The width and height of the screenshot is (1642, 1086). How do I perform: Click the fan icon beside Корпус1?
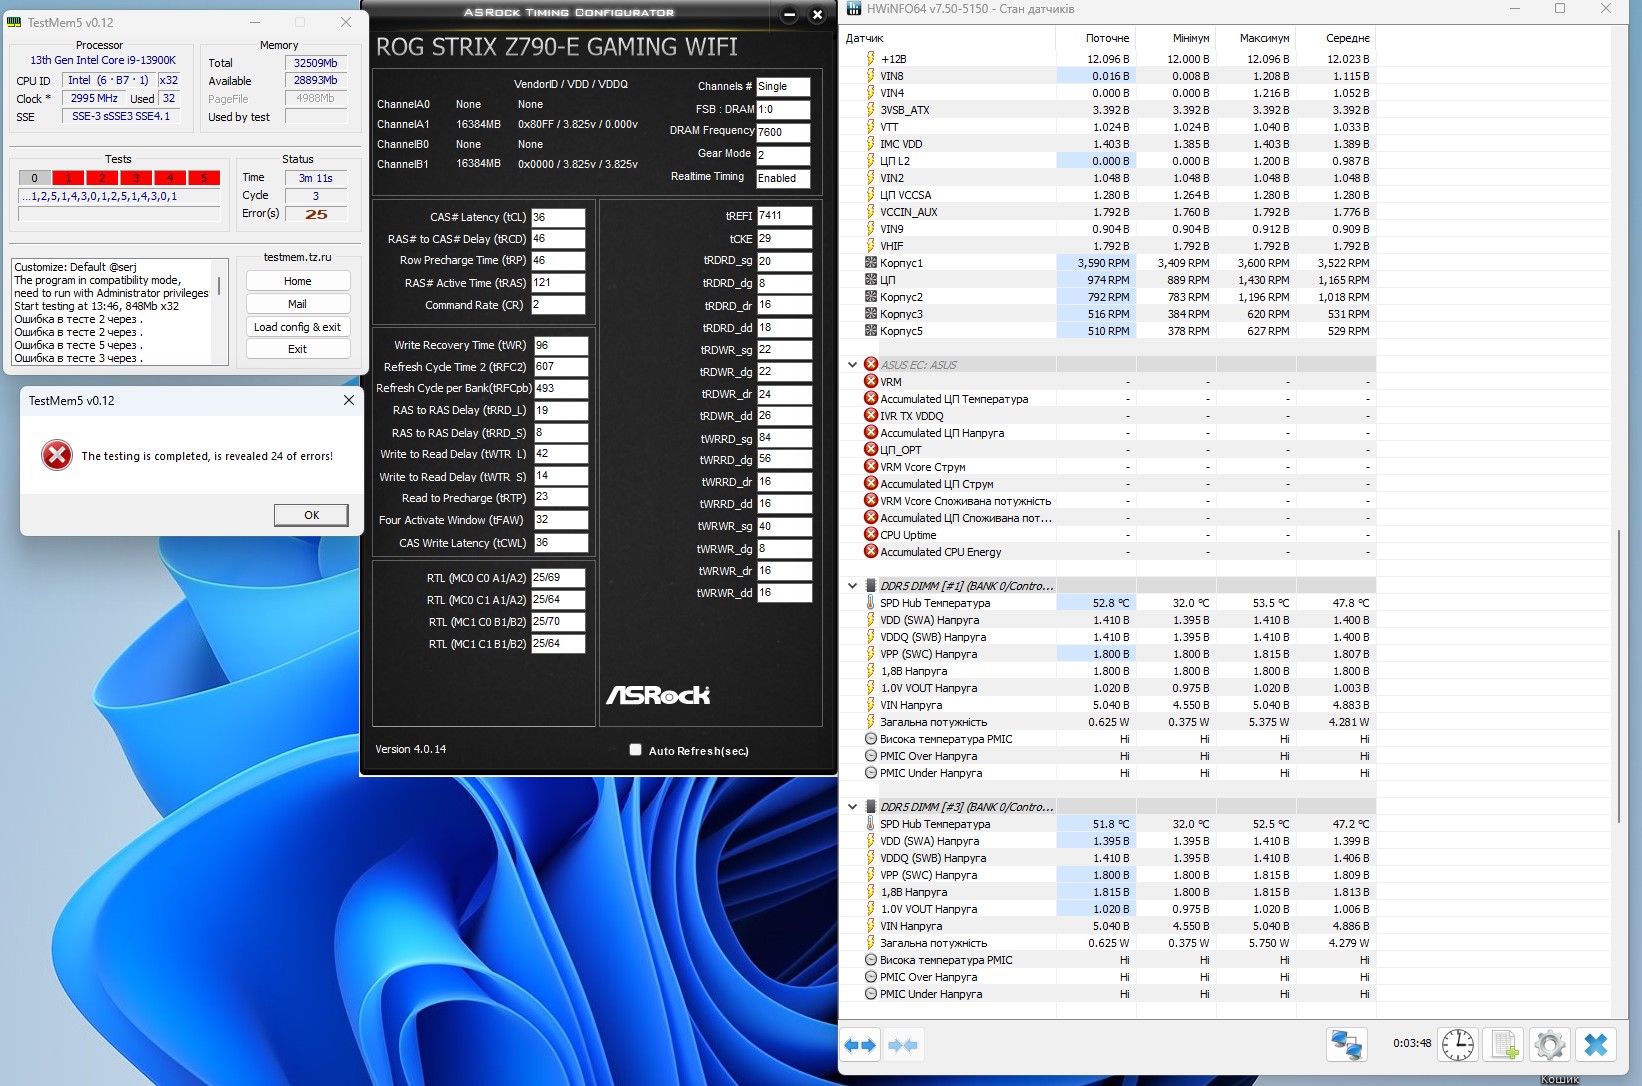(x=871, y=263)
